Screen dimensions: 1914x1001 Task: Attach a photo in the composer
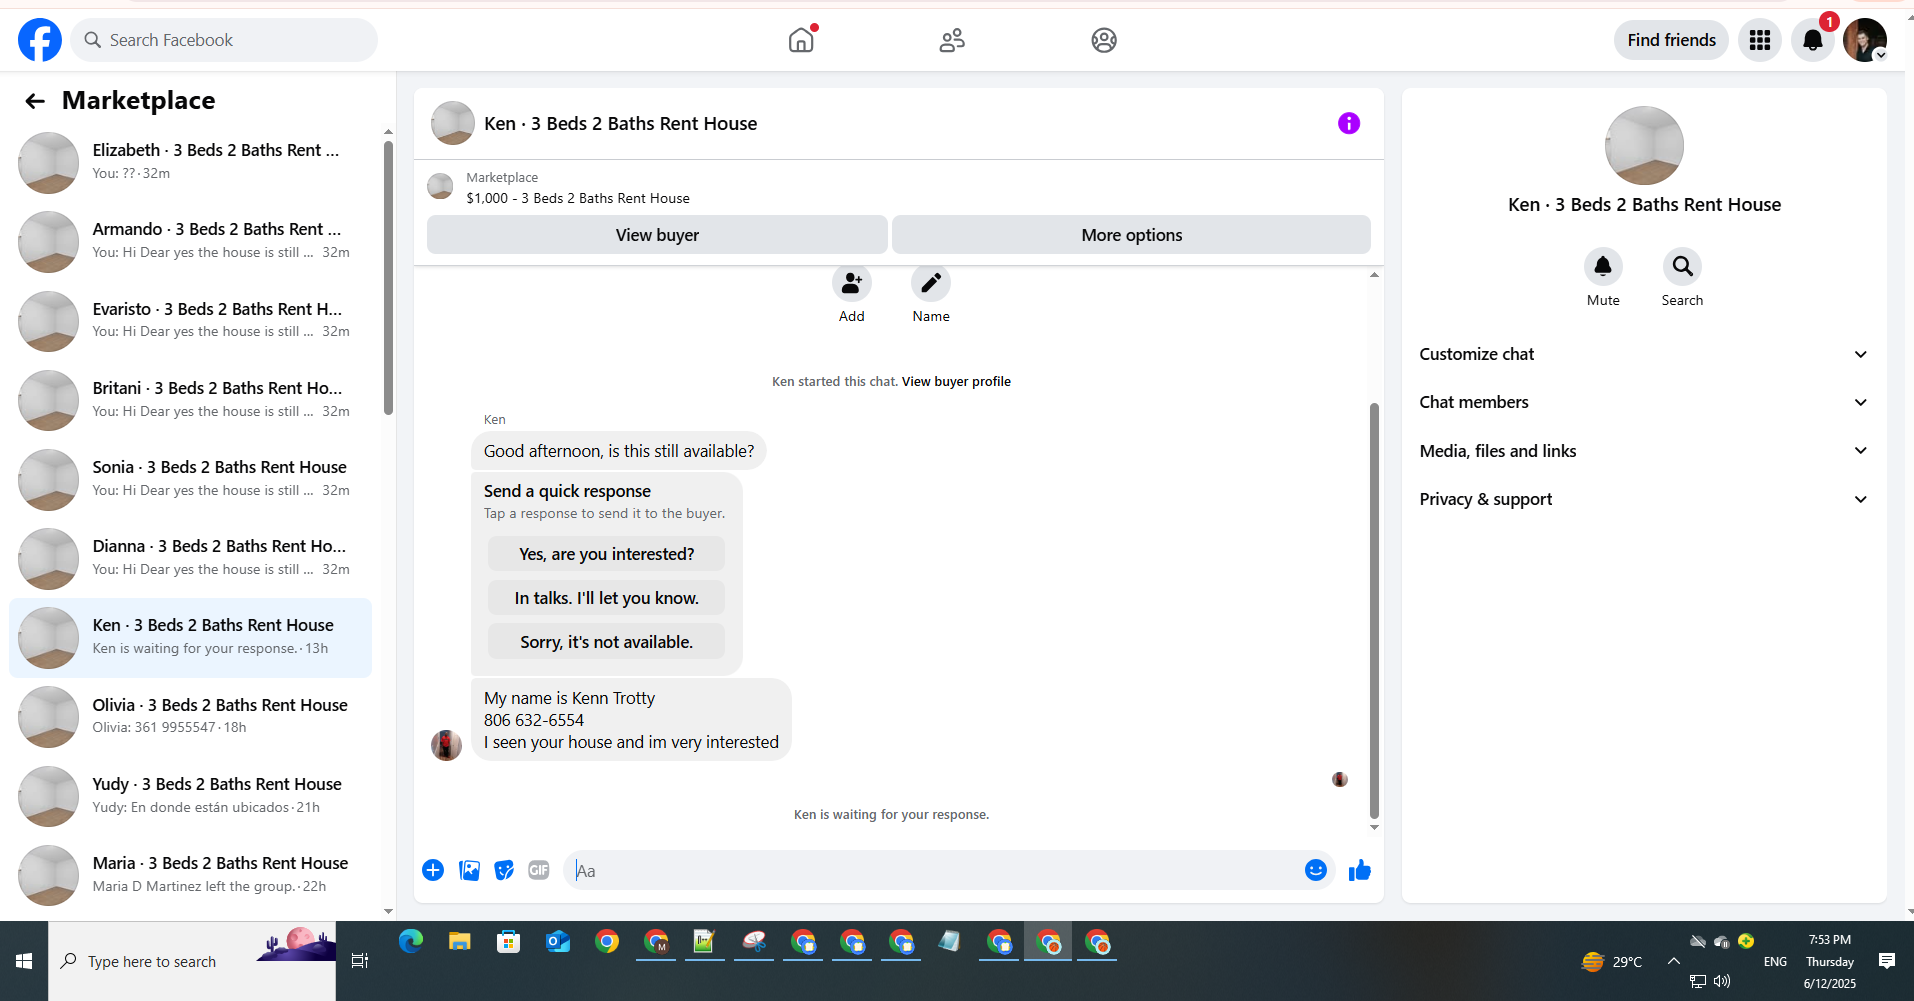469,870
